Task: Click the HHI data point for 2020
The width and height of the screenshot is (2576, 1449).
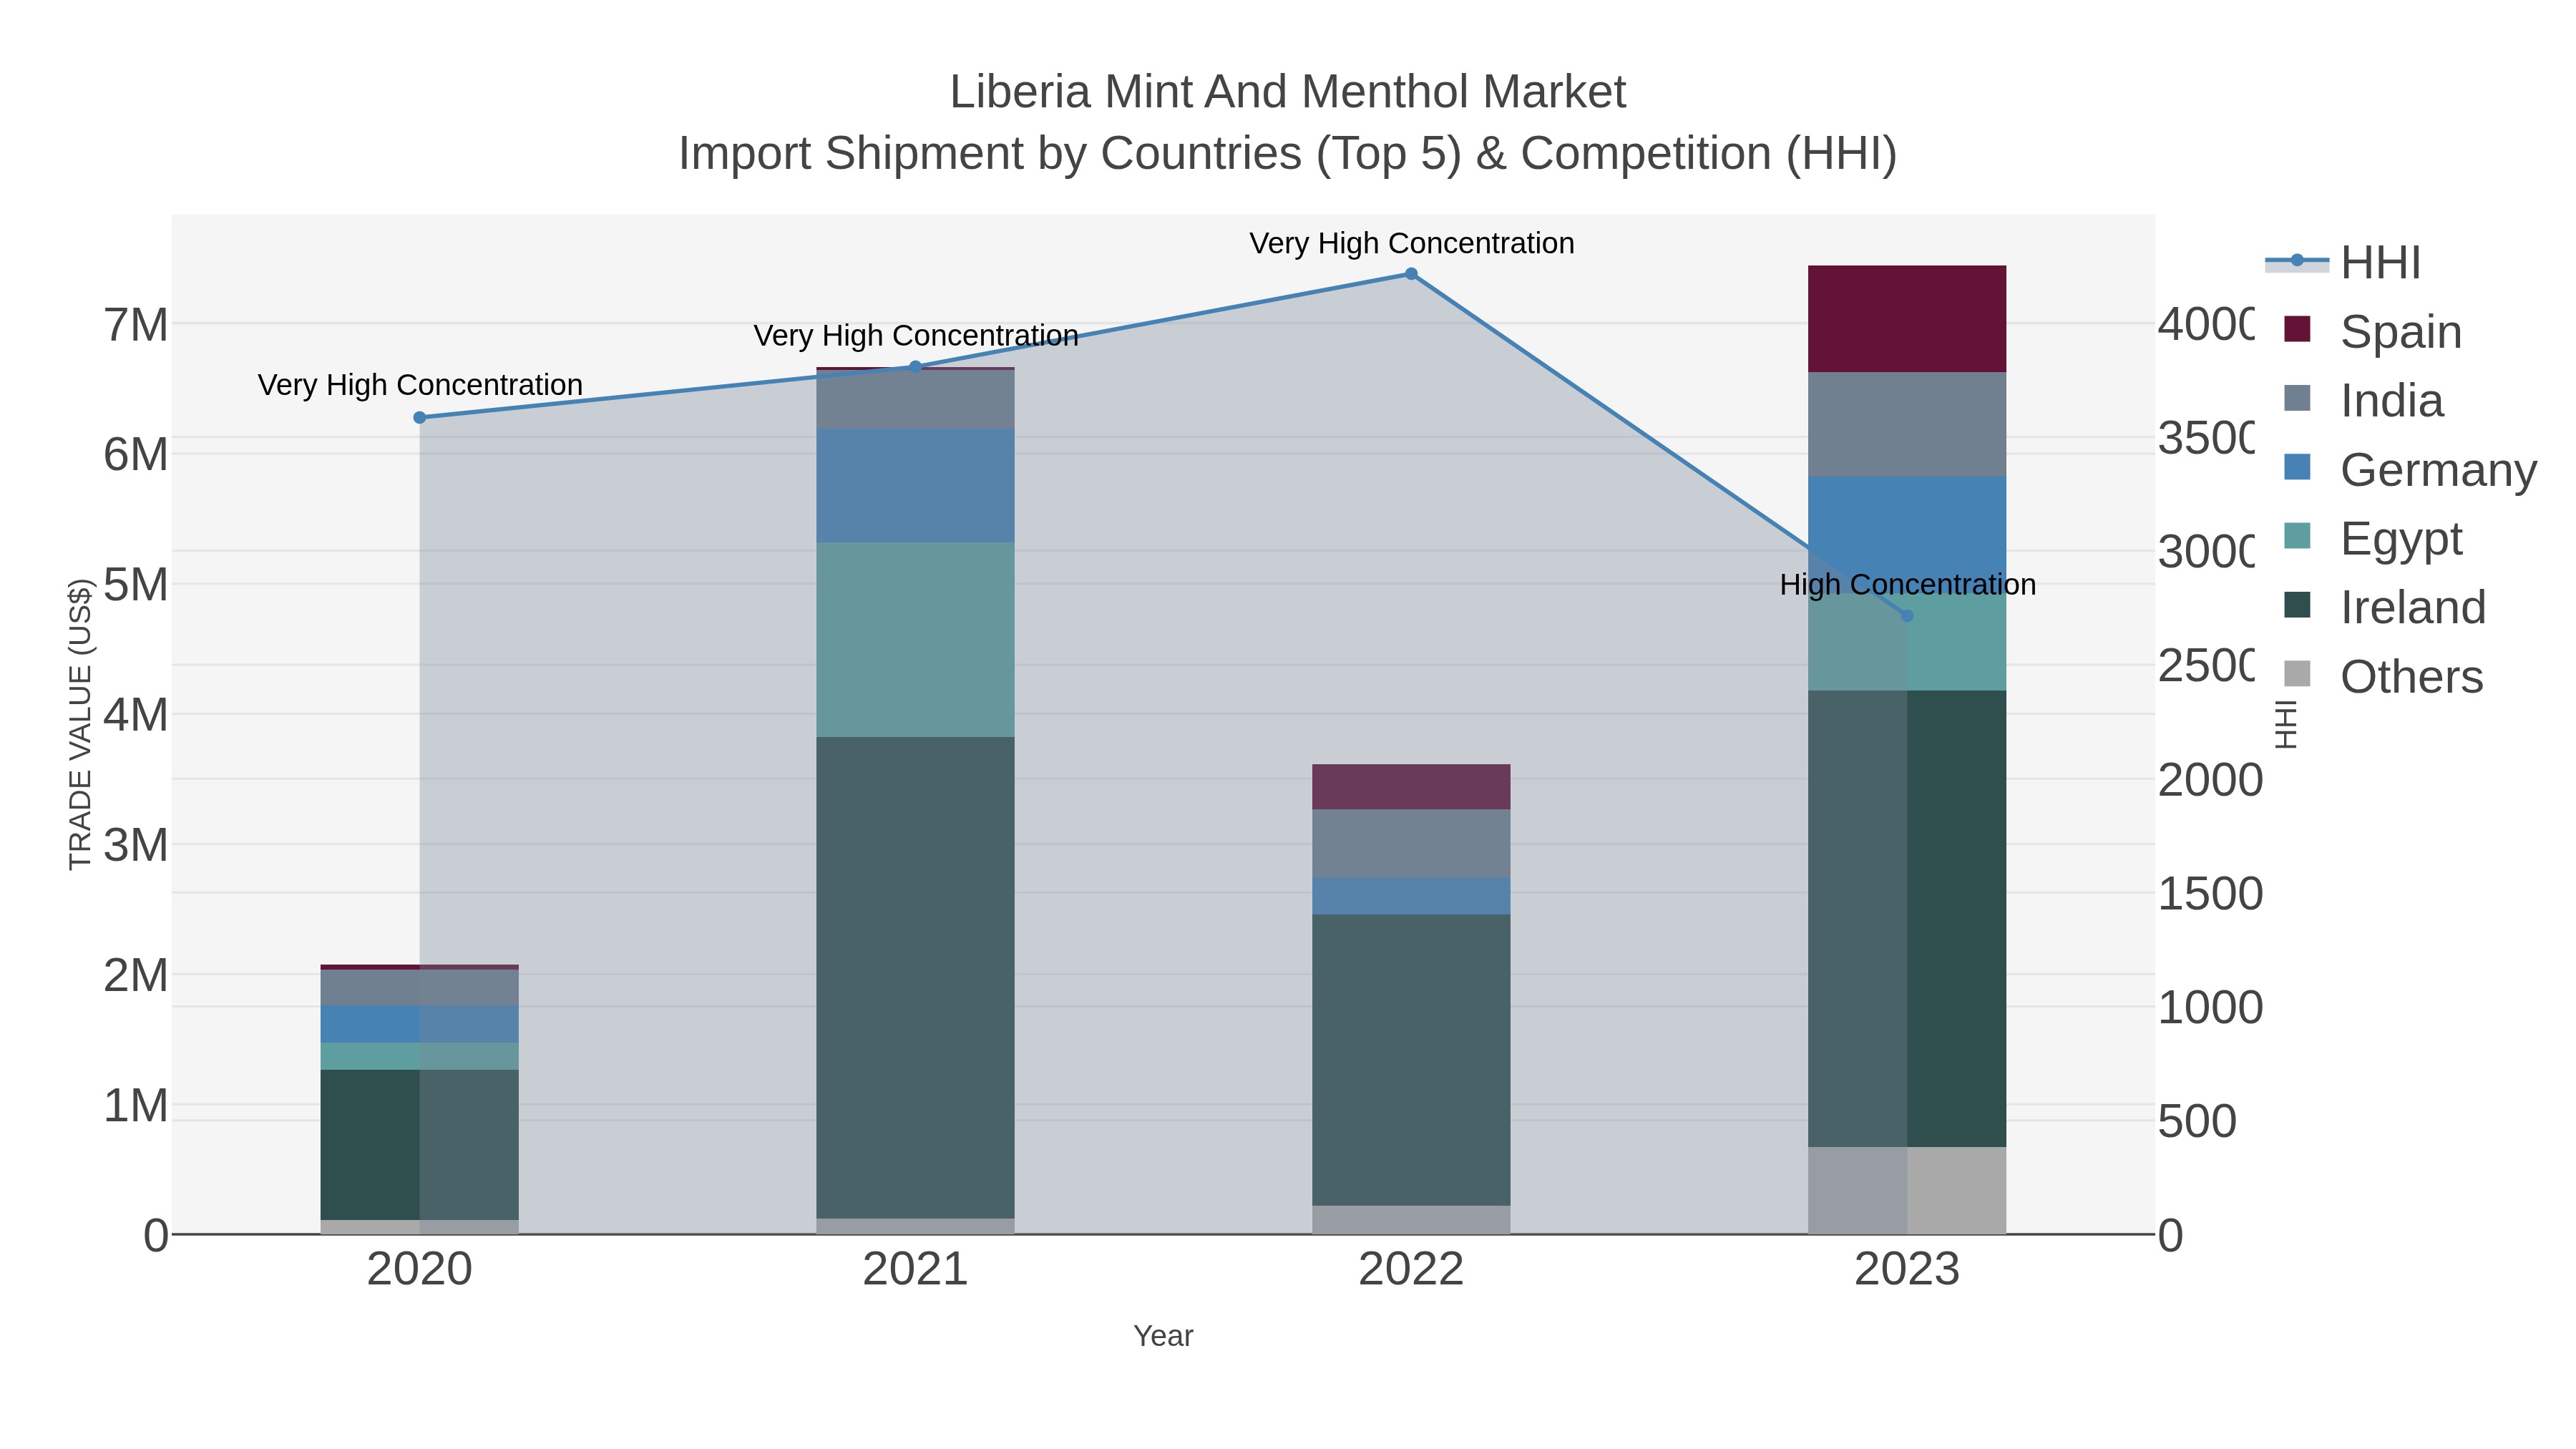Action: 420,418
